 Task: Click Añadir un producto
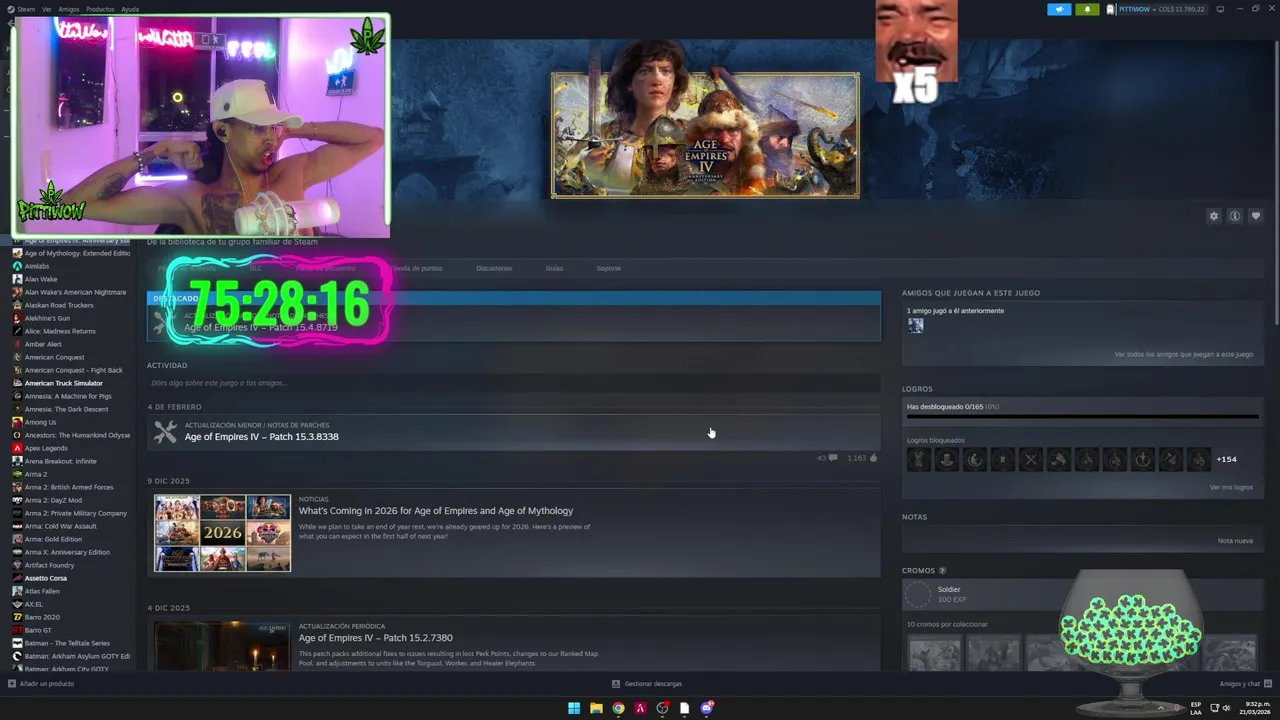41,684
